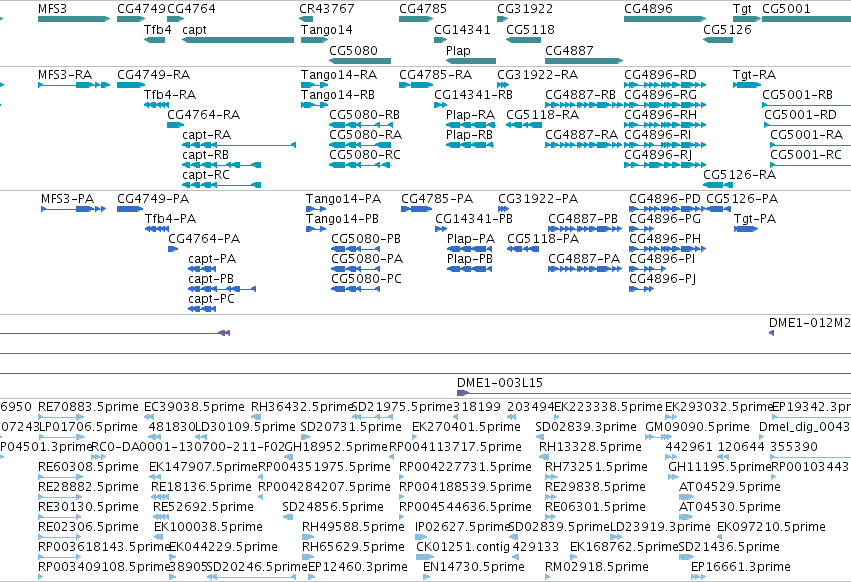Select the DME1-003L15 clone feature
The image size is (851, 582).
point(654,393)
